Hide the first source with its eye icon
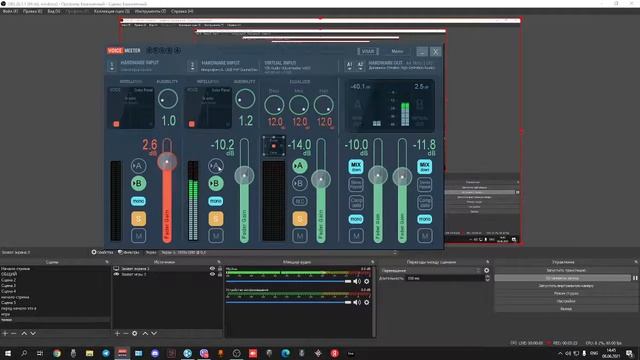 click(212, 269)
